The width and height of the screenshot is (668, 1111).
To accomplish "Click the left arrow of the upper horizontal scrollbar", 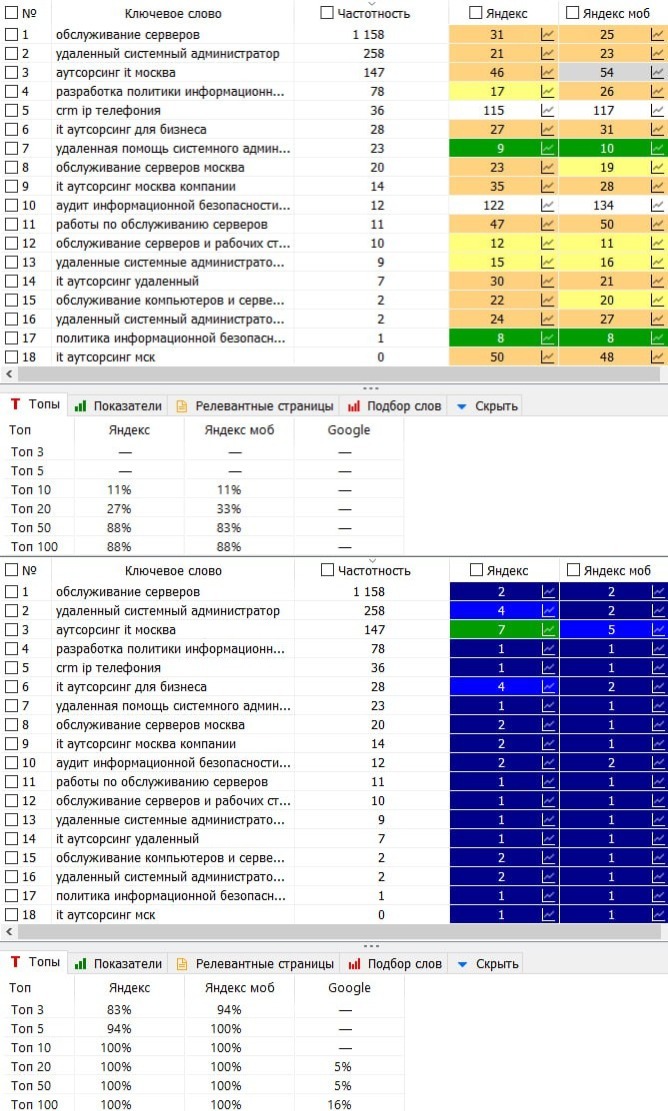I will click(9, 374).
